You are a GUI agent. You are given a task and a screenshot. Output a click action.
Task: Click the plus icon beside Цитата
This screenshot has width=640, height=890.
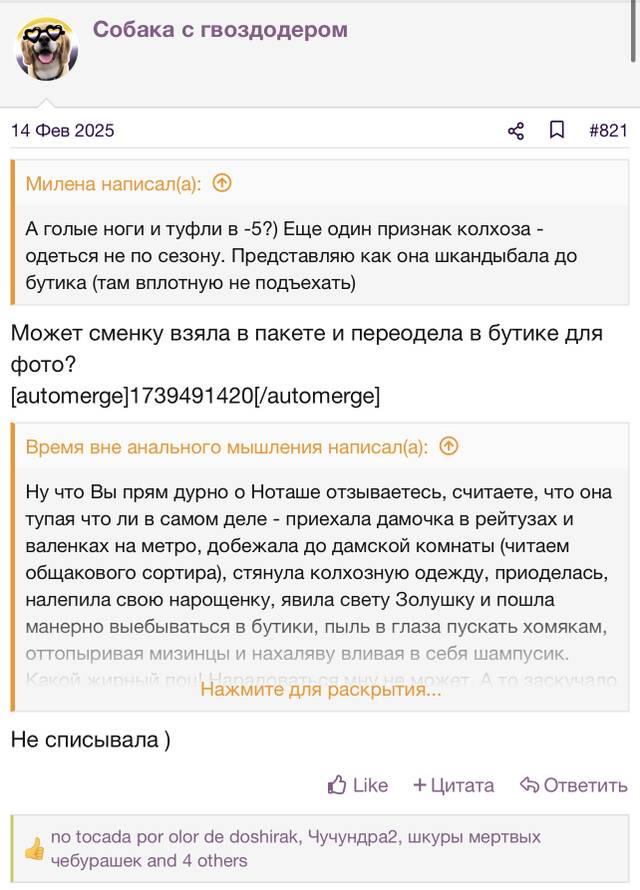coord(420,785)
